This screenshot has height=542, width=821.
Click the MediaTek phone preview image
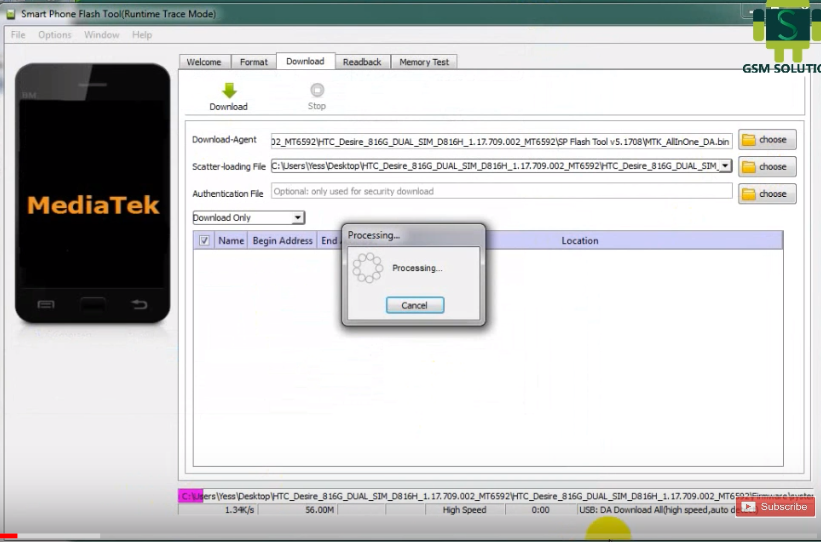[93, 193]
